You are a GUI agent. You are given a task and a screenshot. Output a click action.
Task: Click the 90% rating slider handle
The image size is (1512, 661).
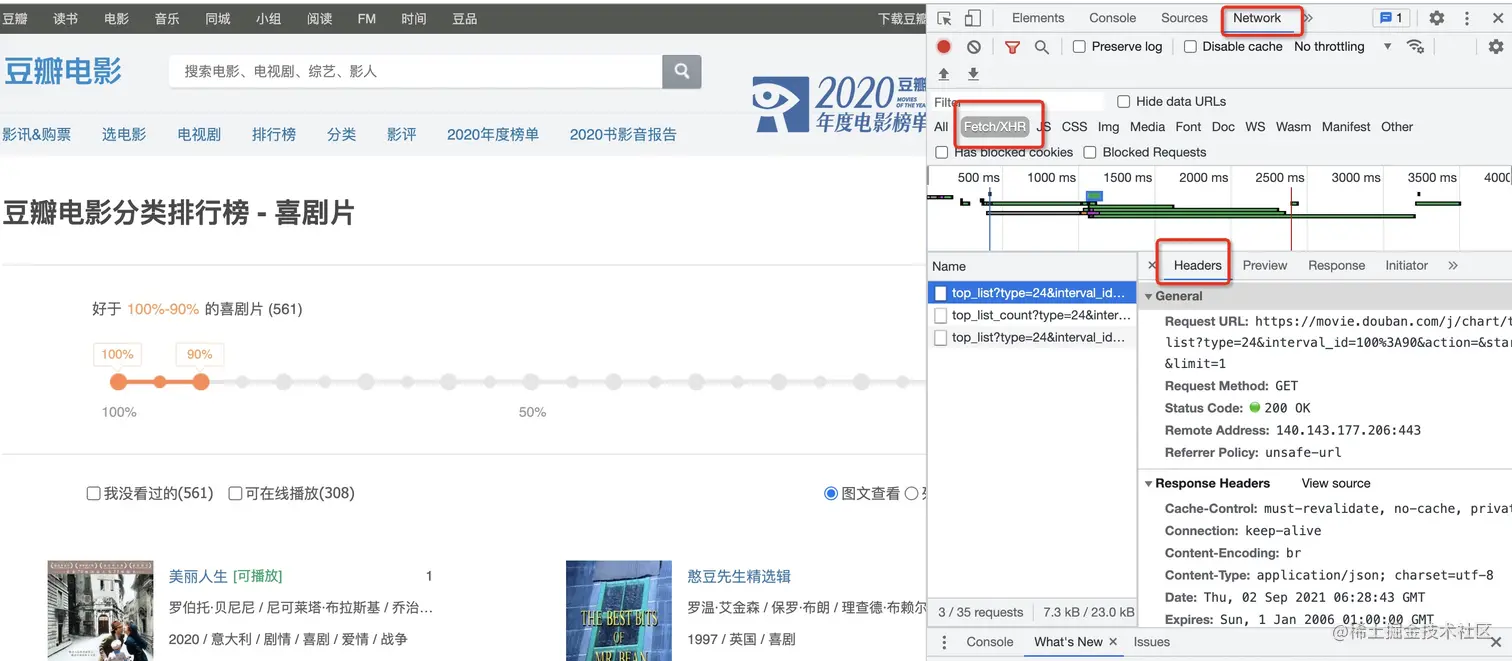coord(200,382)
